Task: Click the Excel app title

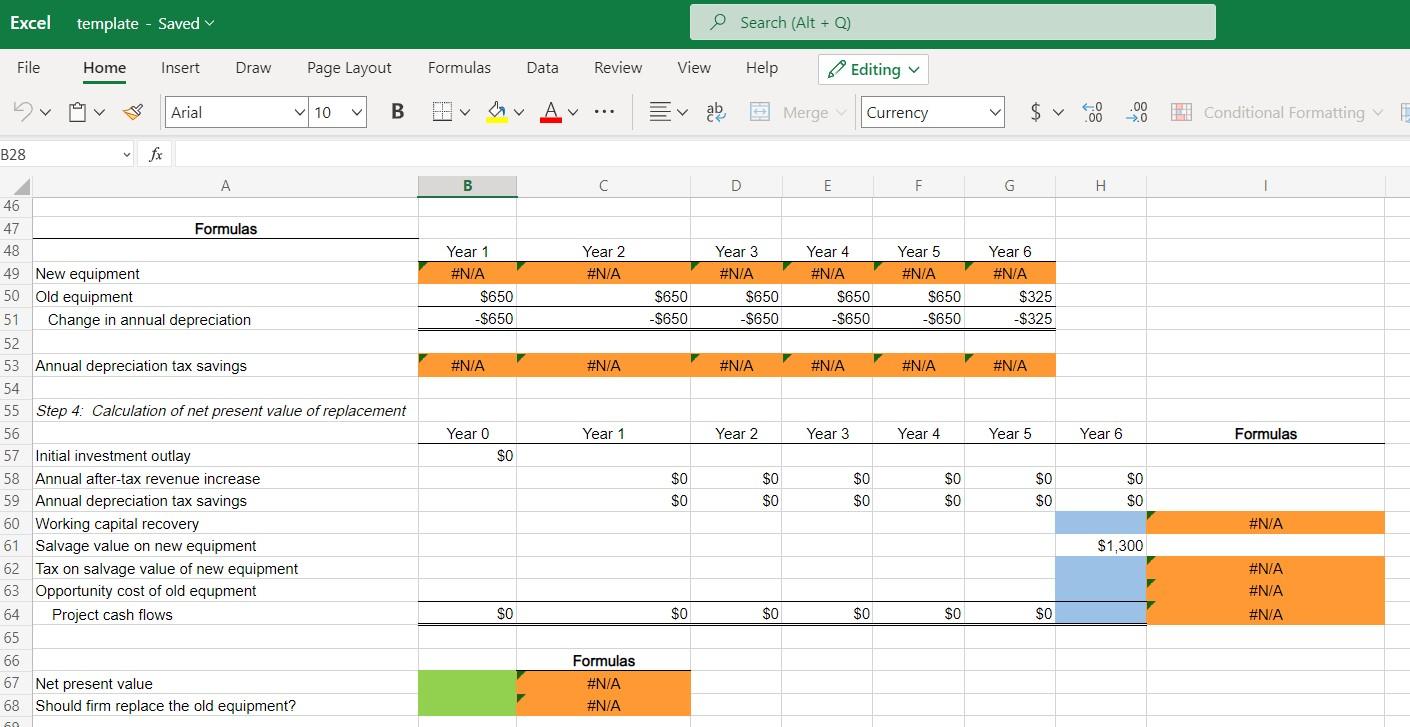Action: (x=30, y=22)
